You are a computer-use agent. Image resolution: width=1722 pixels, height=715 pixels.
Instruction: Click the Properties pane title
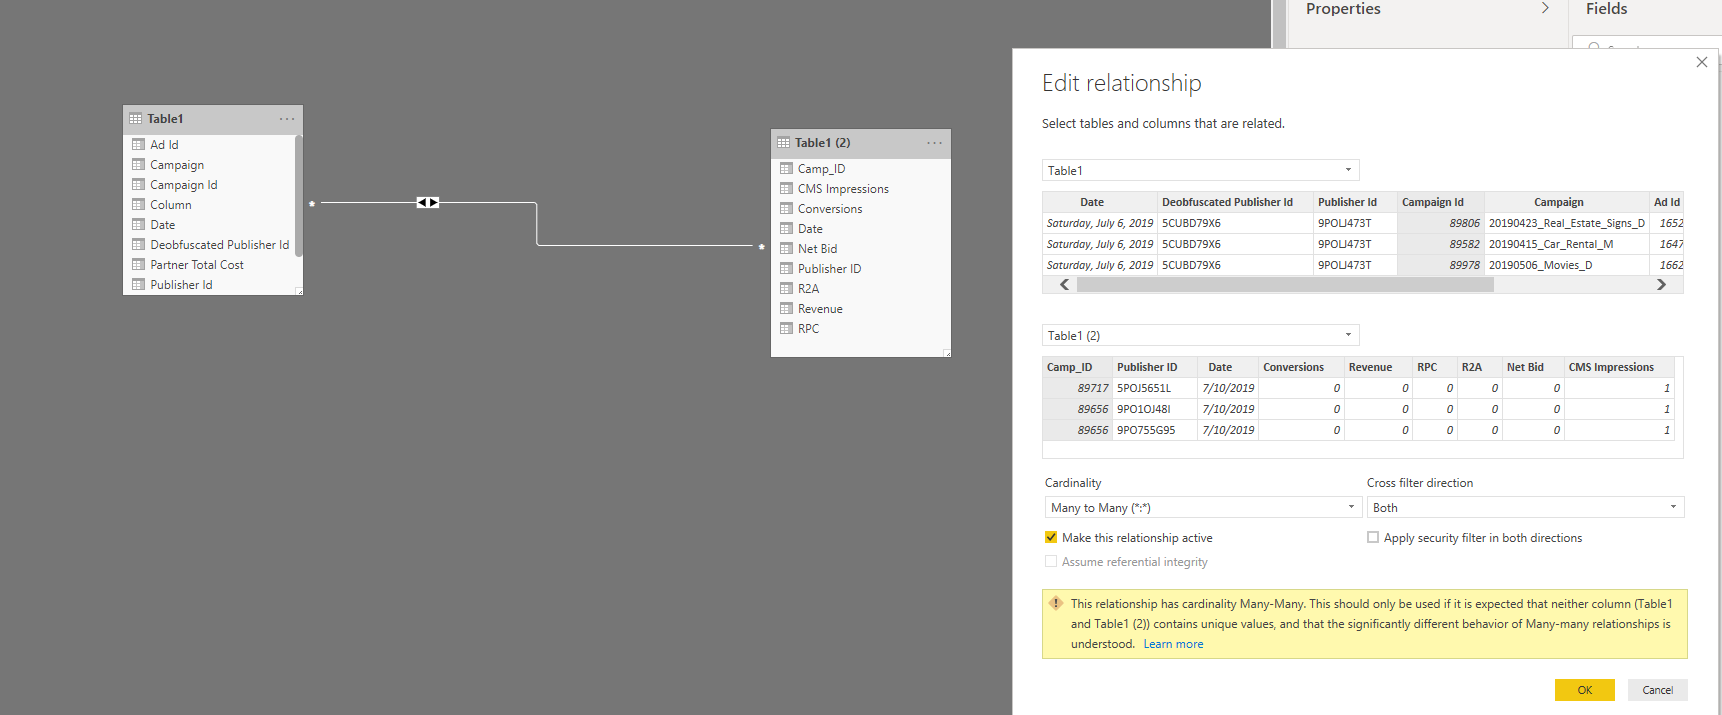[1343, 9]
